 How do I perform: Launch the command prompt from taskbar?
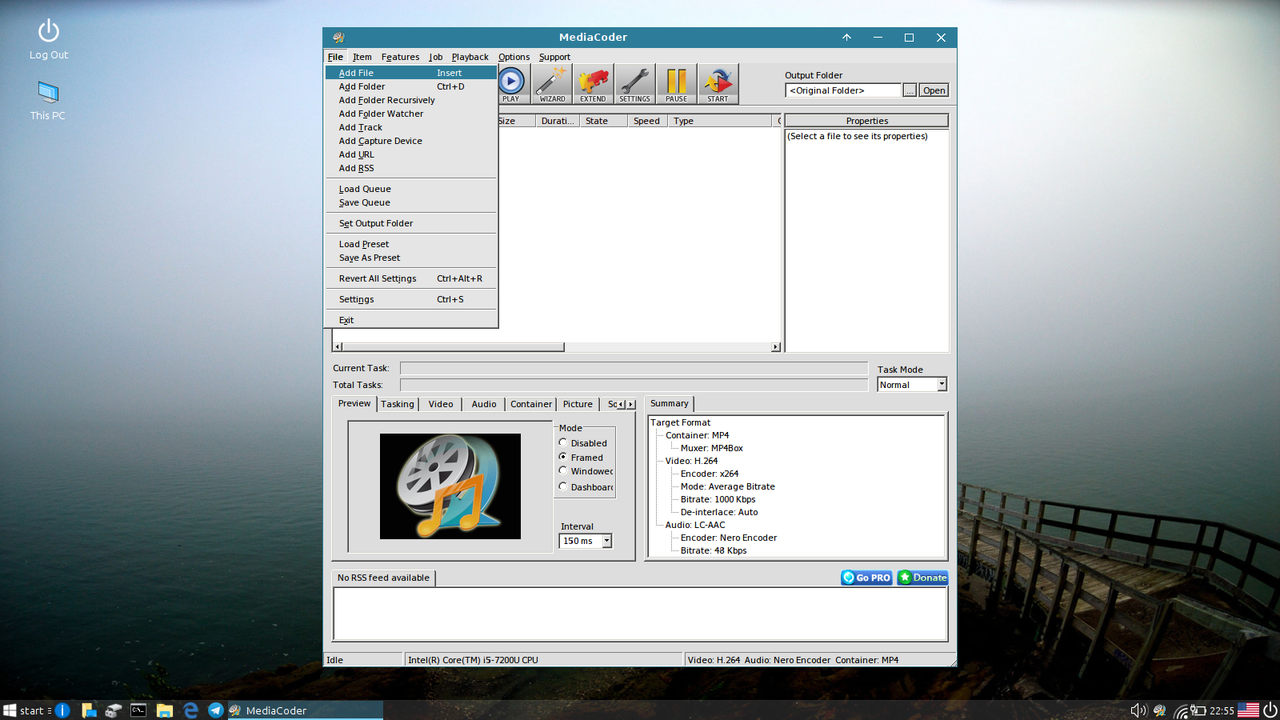[x=139, y=711]
